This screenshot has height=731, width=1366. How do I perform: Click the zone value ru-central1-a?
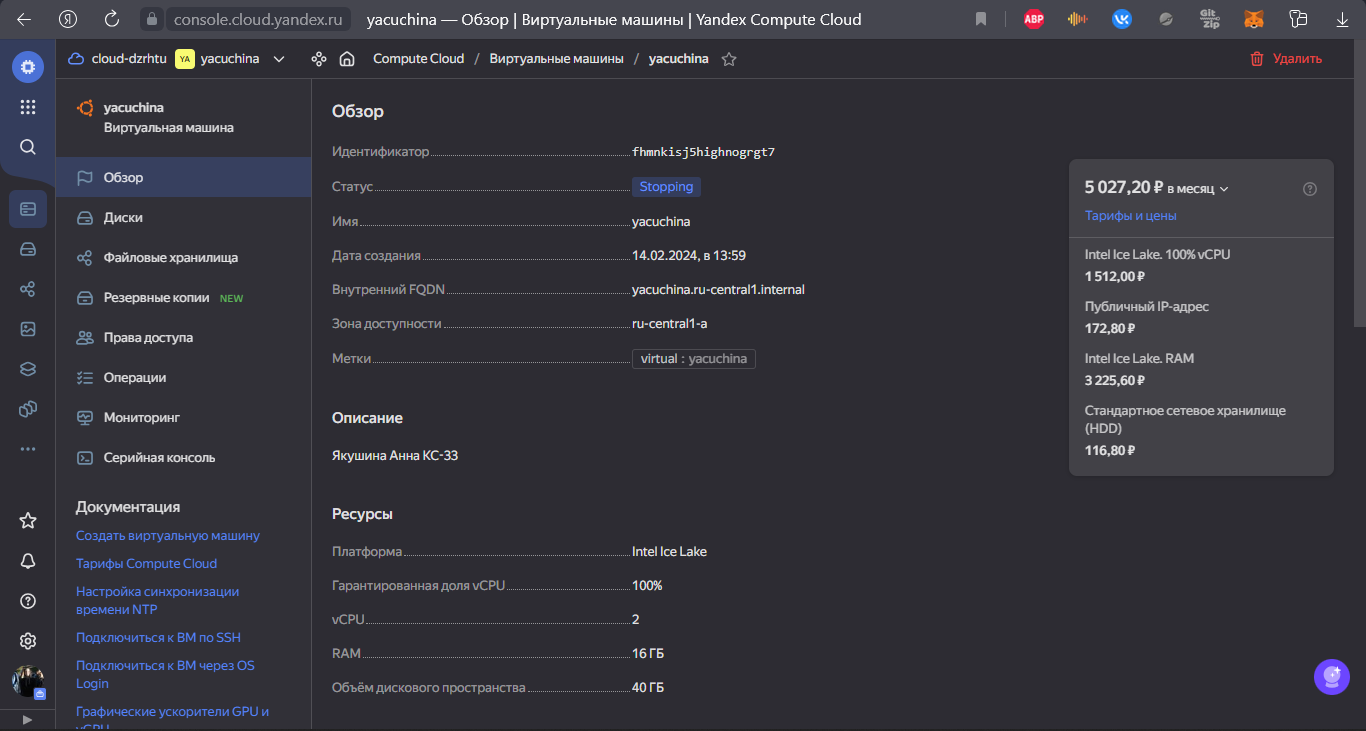(x=669, y=324)
